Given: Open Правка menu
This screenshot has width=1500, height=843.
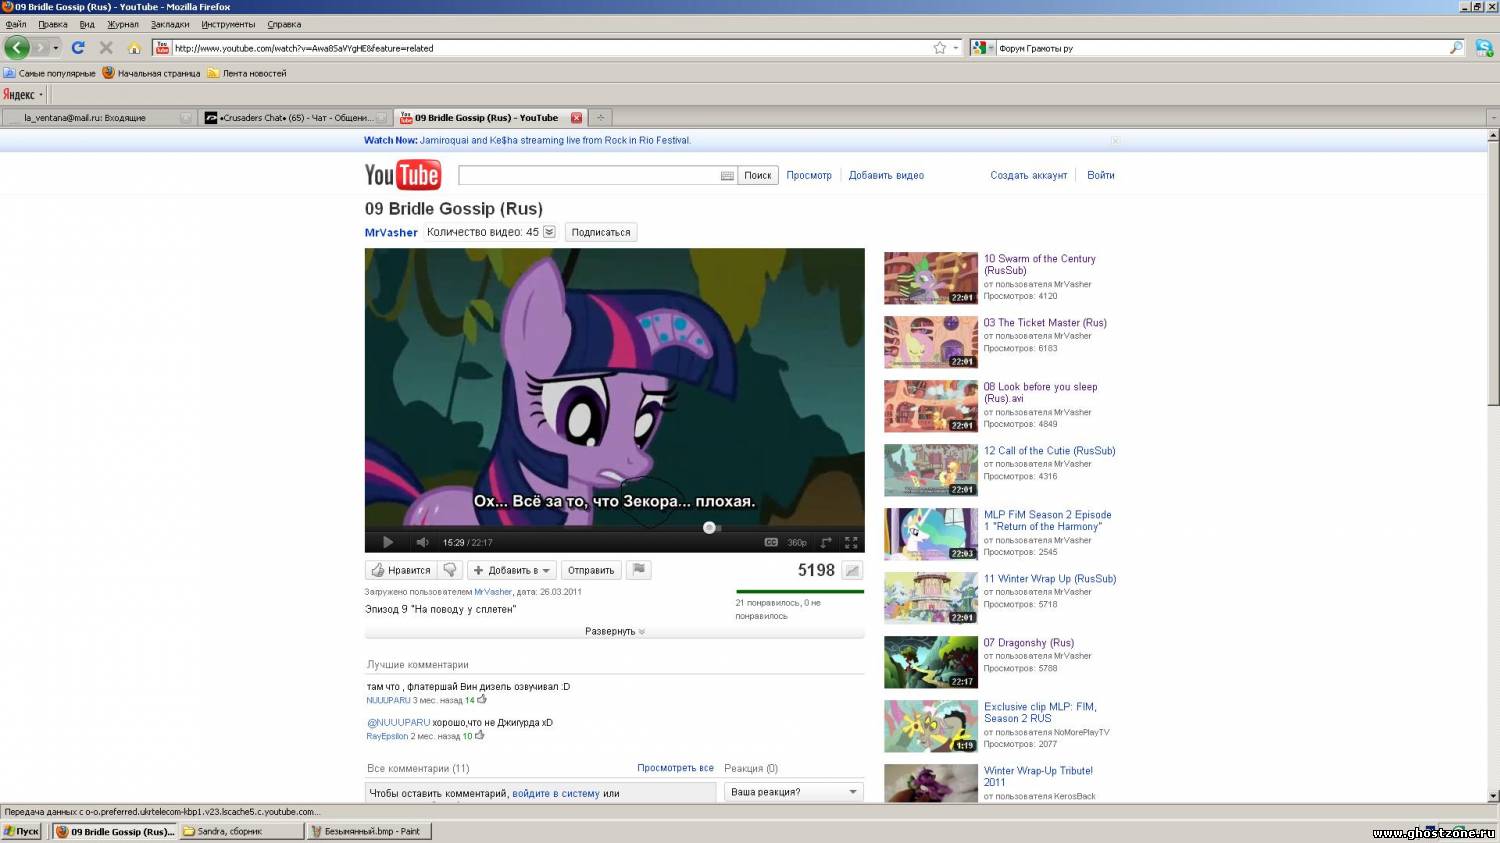Looking at the screenshot, I should pyautogui.click(x=53, y=24).
